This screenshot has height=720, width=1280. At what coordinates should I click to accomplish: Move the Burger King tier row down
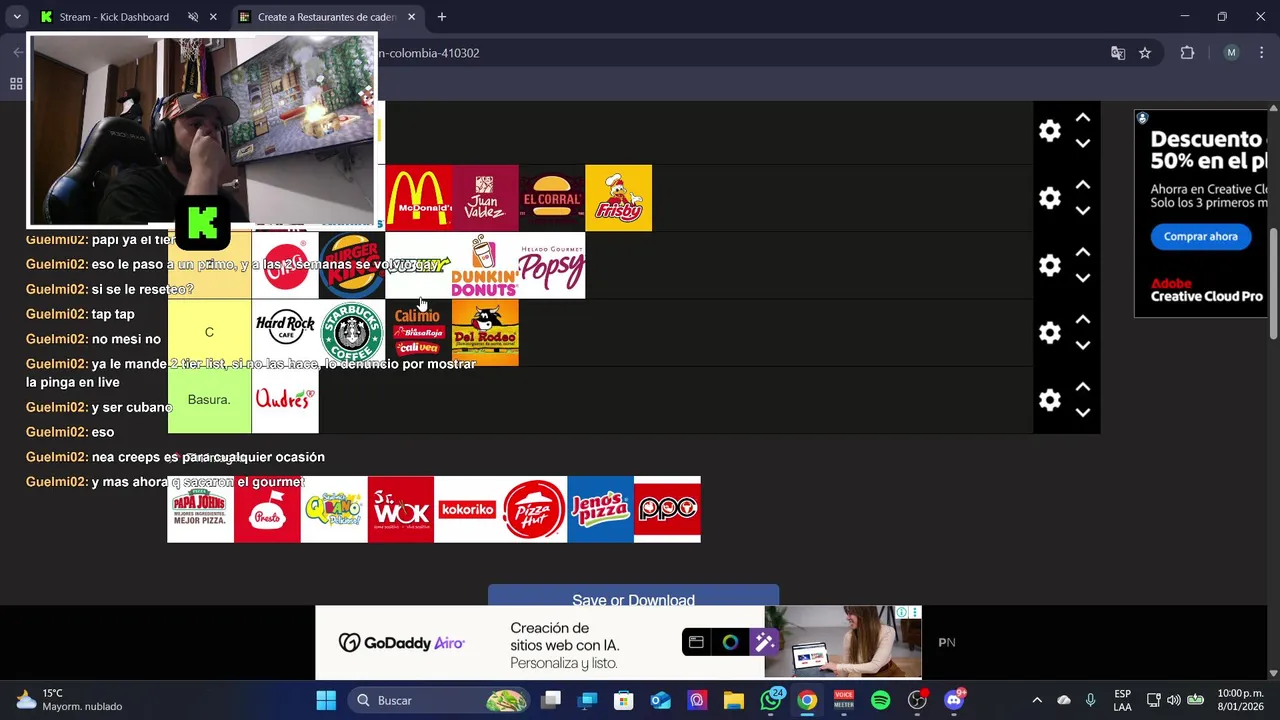click(1083, 278)
